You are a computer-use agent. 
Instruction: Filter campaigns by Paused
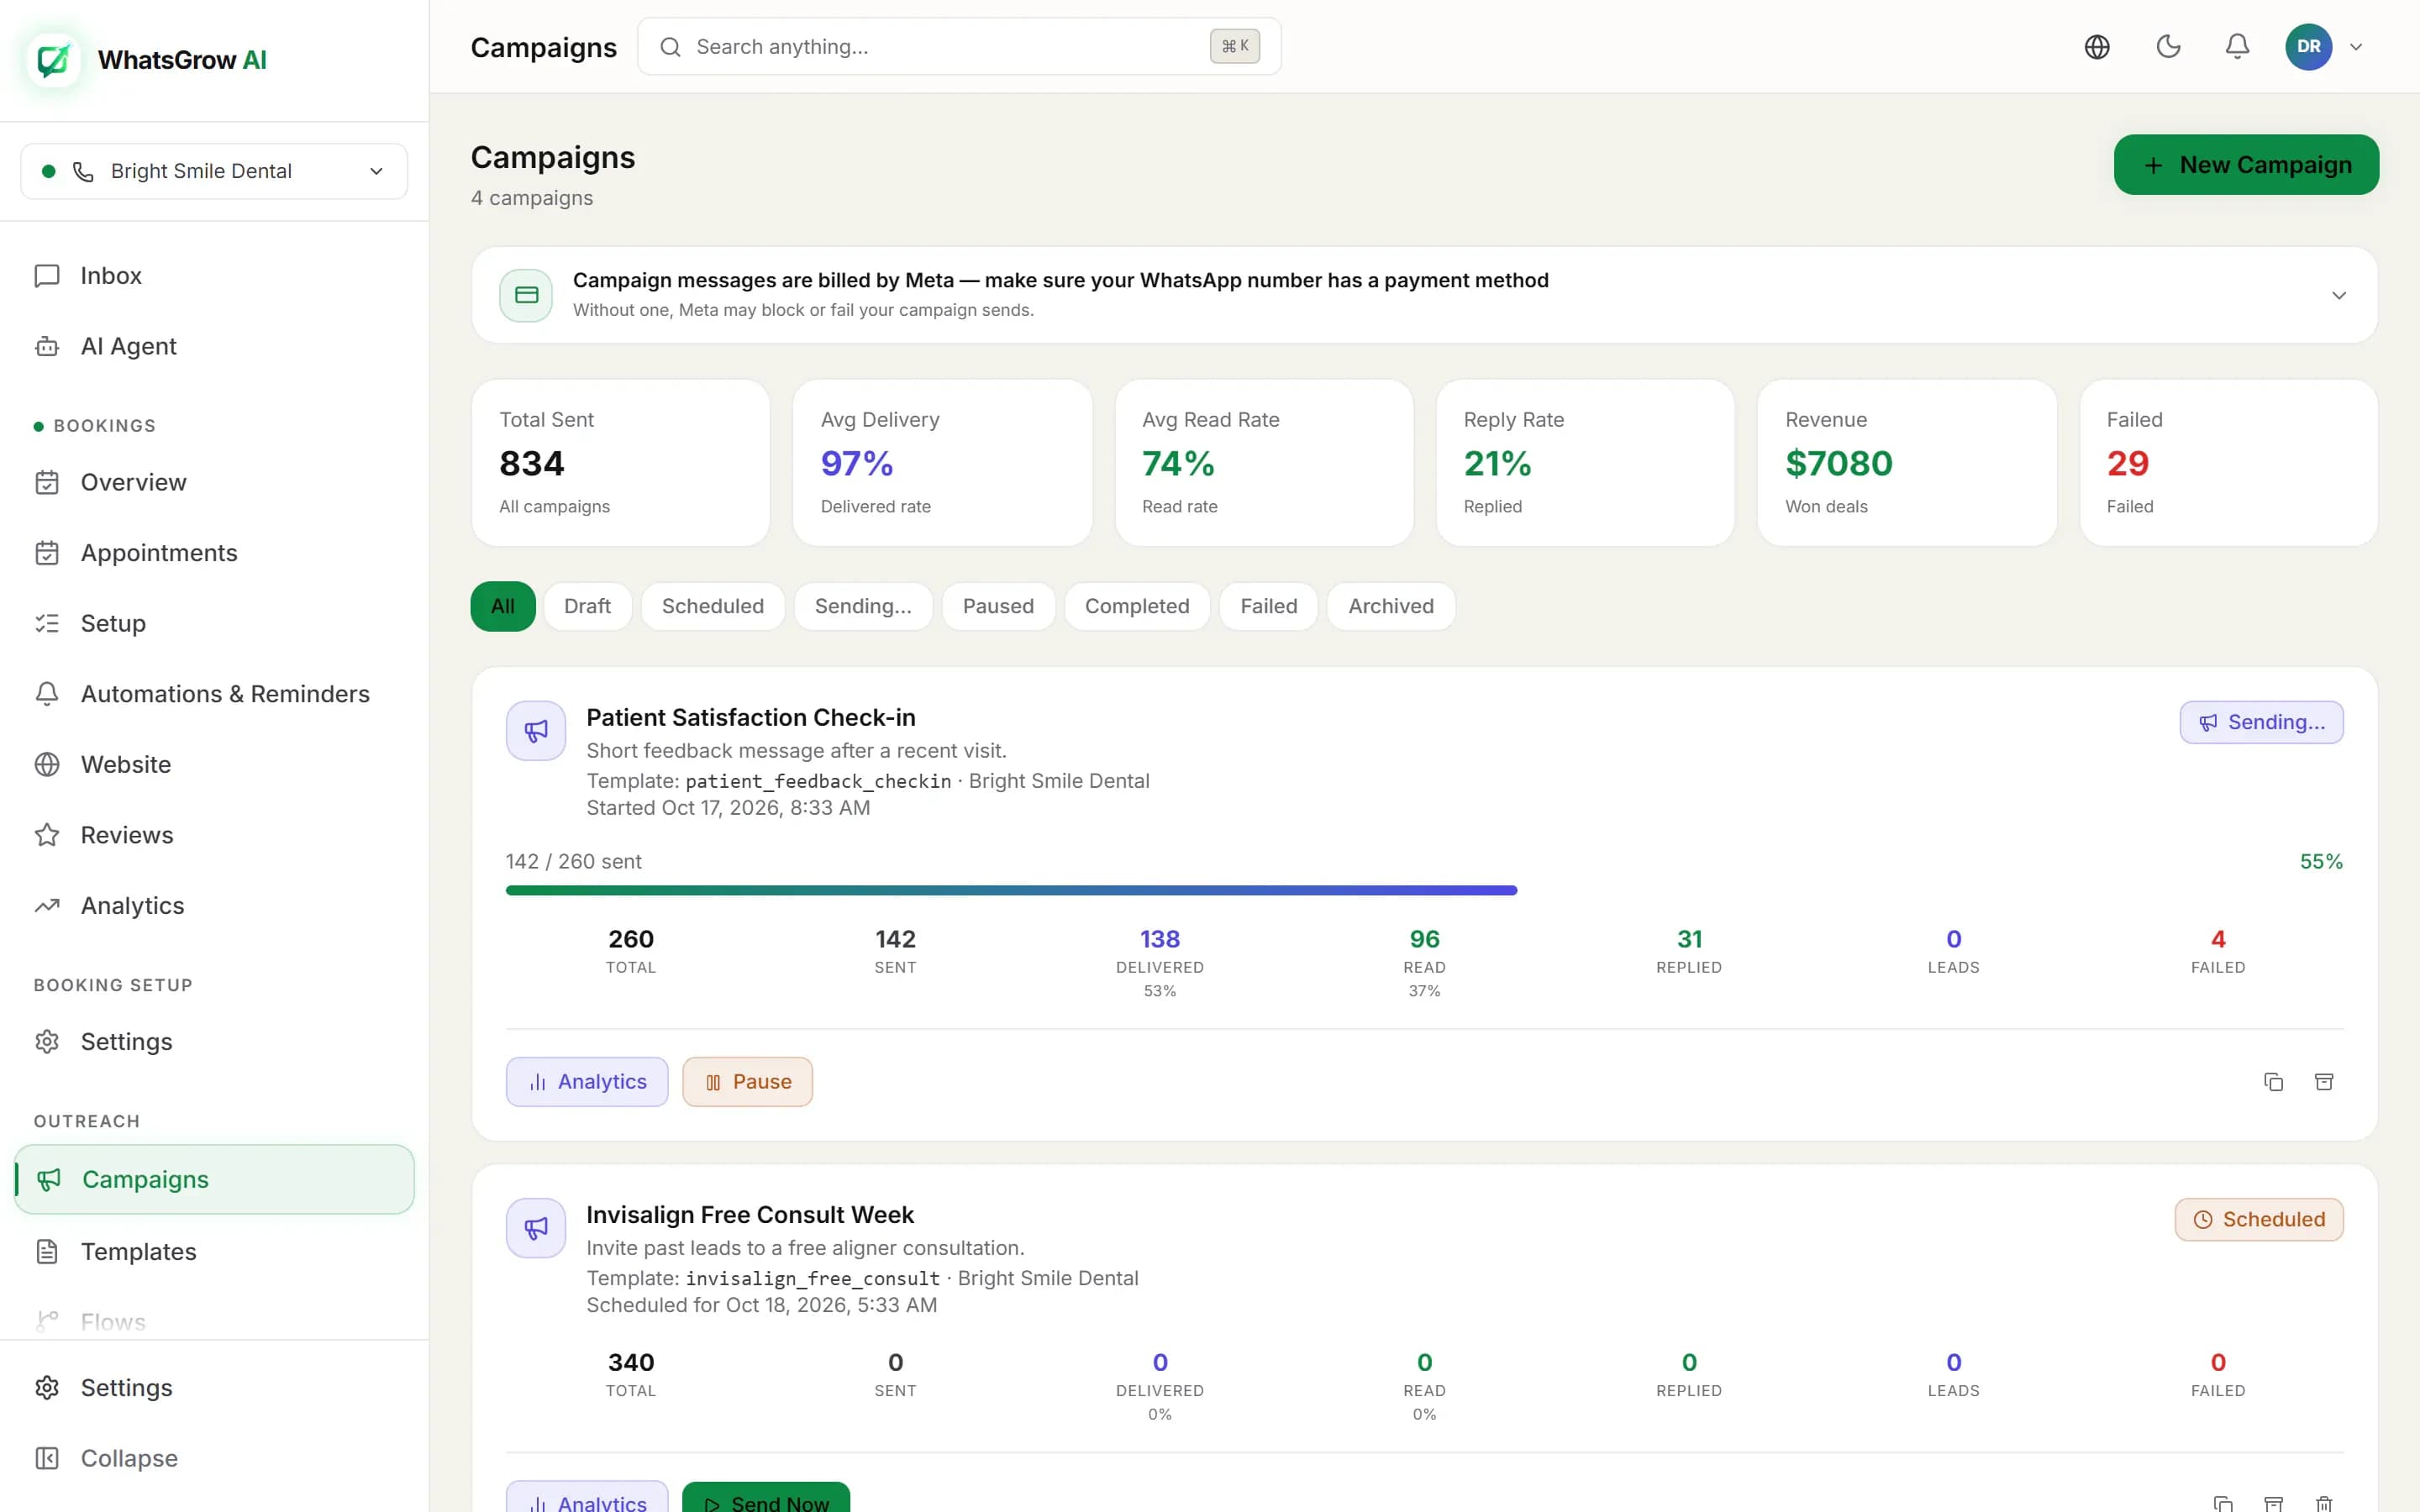click(x=998, y=606)
